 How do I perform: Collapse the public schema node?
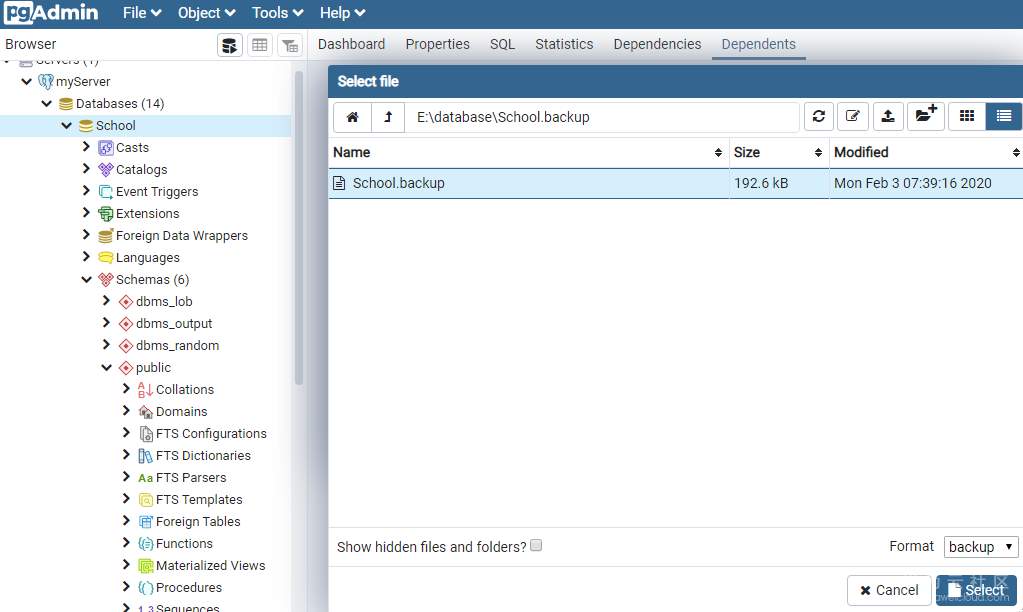pos(107,367)
